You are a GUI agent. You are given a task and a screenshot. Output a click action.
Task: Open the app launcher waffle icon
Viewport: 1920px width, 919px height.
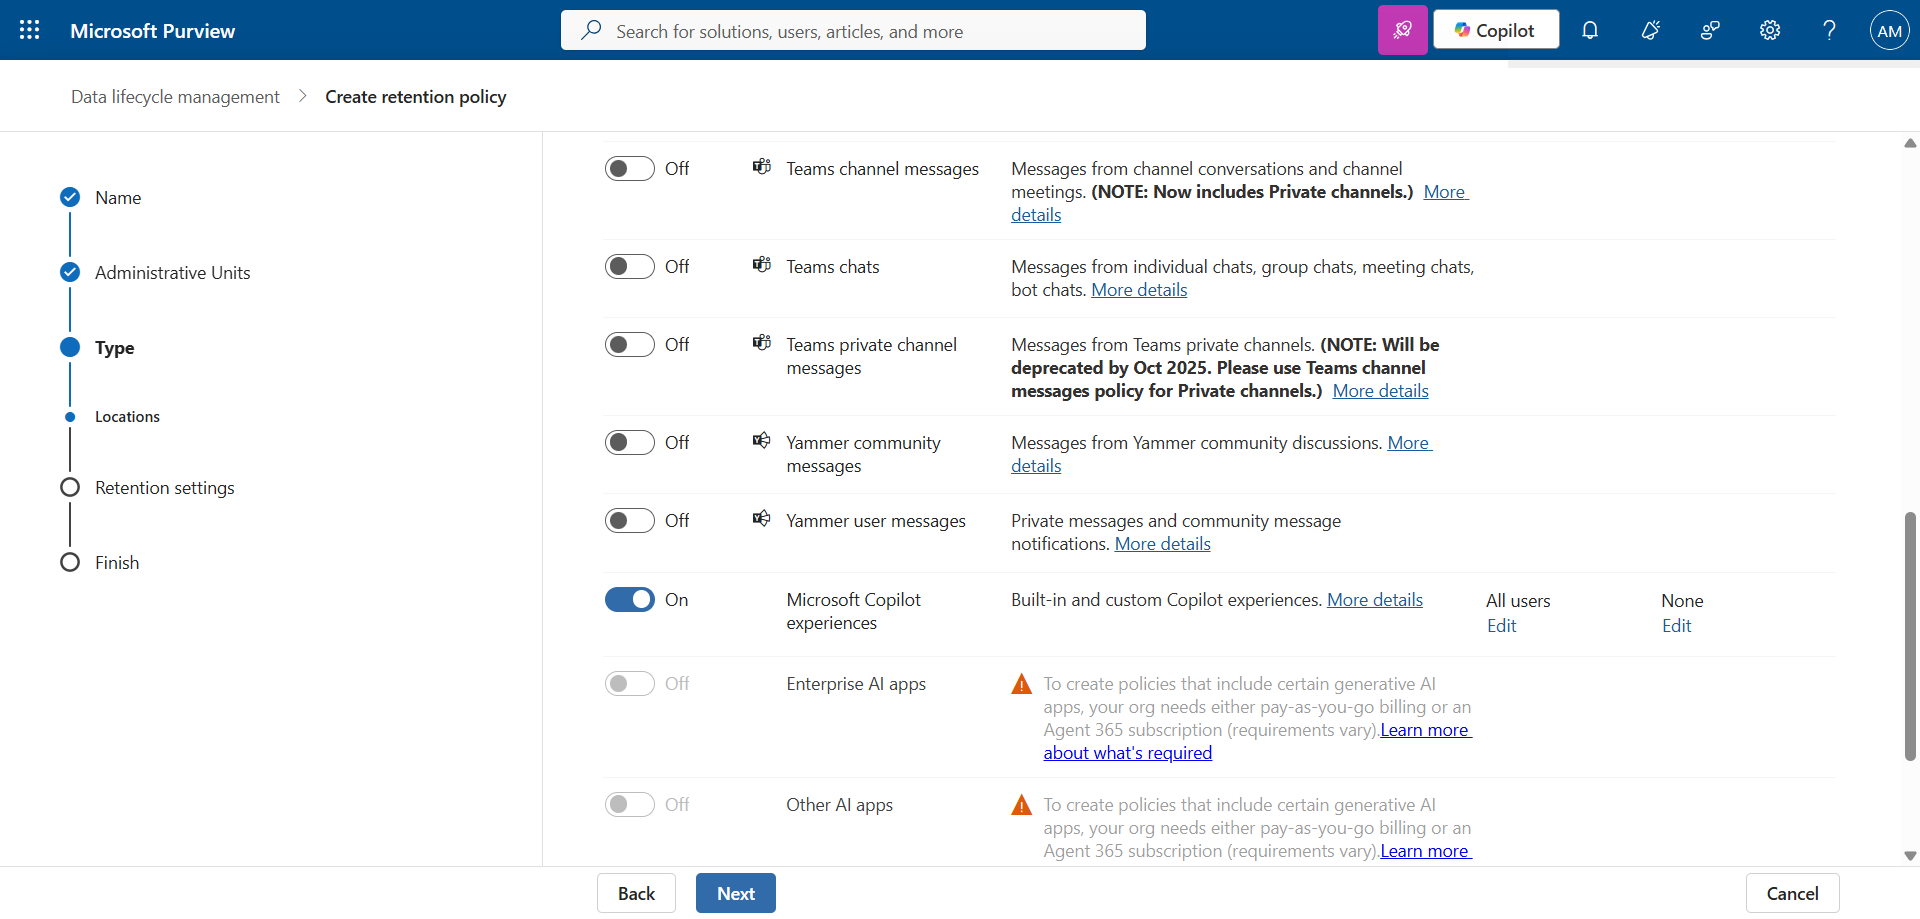click(30, 30)
